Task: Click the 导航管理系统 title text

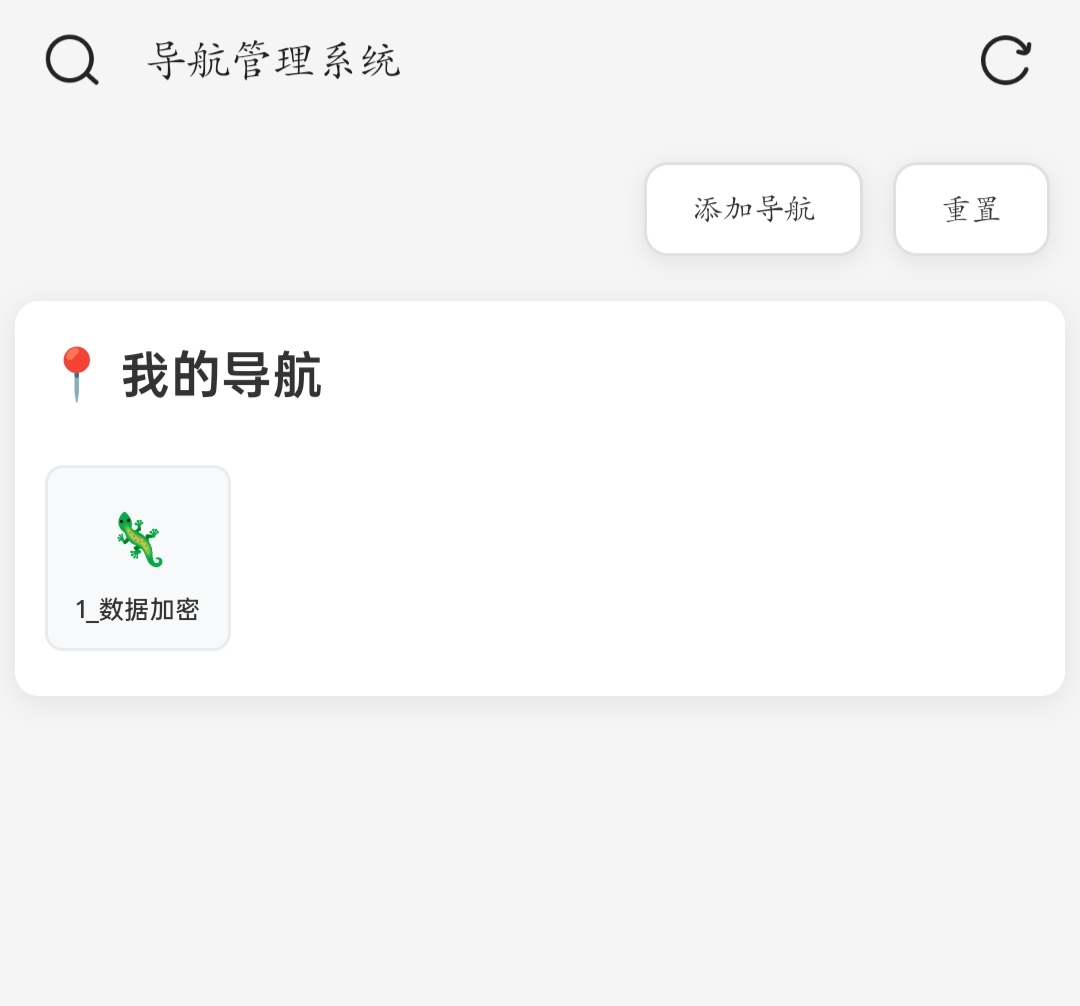Action: (273, 61)
